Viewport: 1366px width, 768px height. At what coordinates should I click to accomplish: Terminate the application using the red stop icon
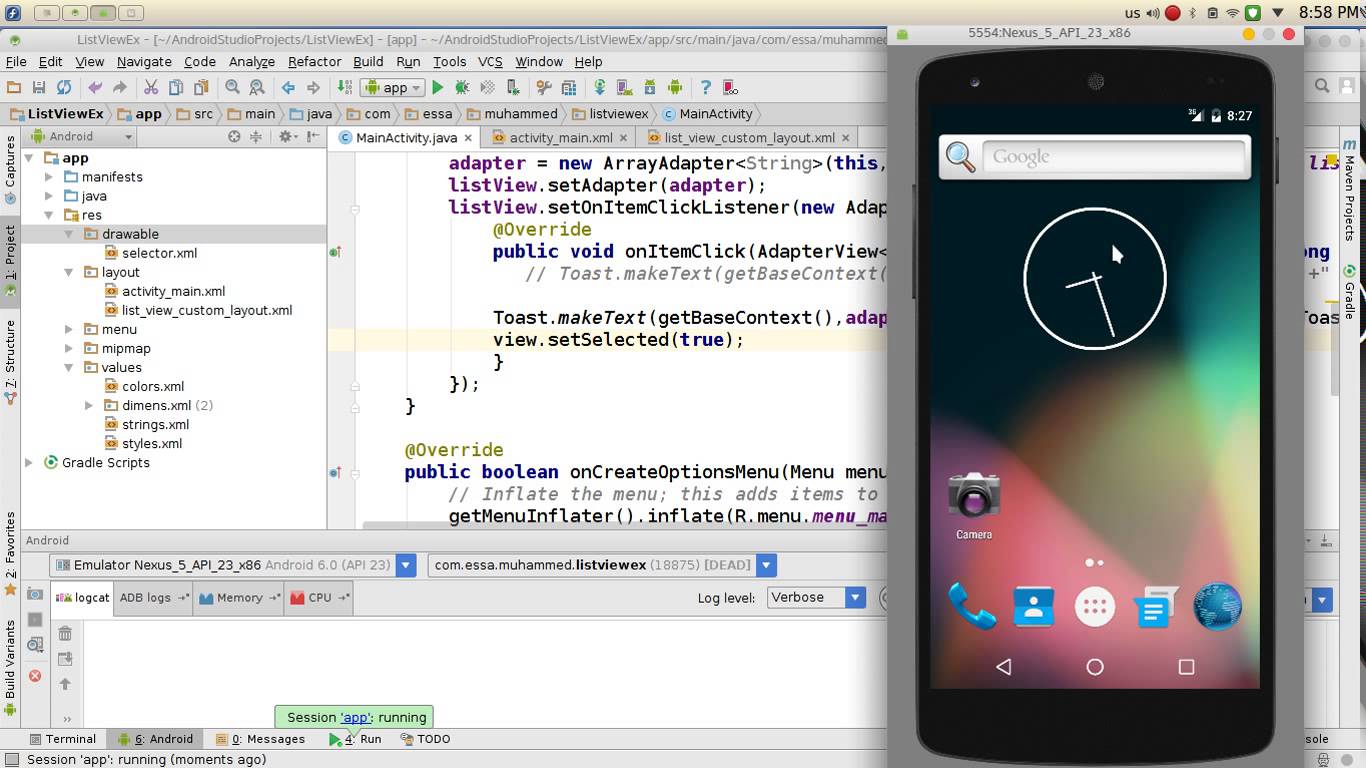pos(34,676)
